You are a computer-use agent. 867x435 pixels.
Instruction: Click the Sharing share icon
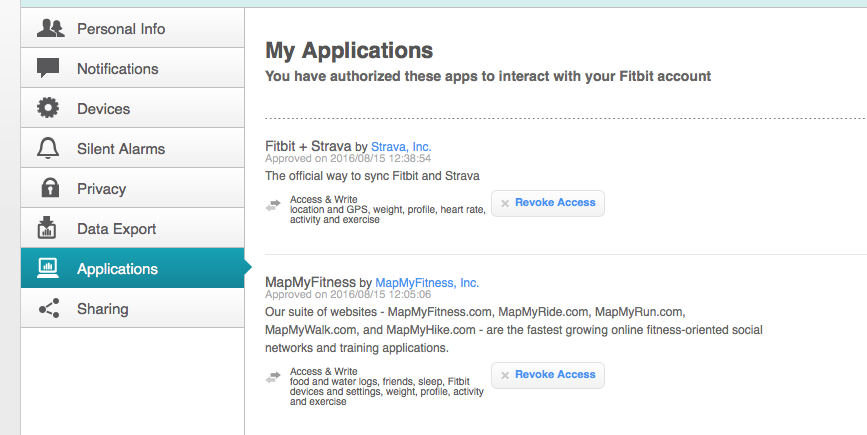(48, 309)
